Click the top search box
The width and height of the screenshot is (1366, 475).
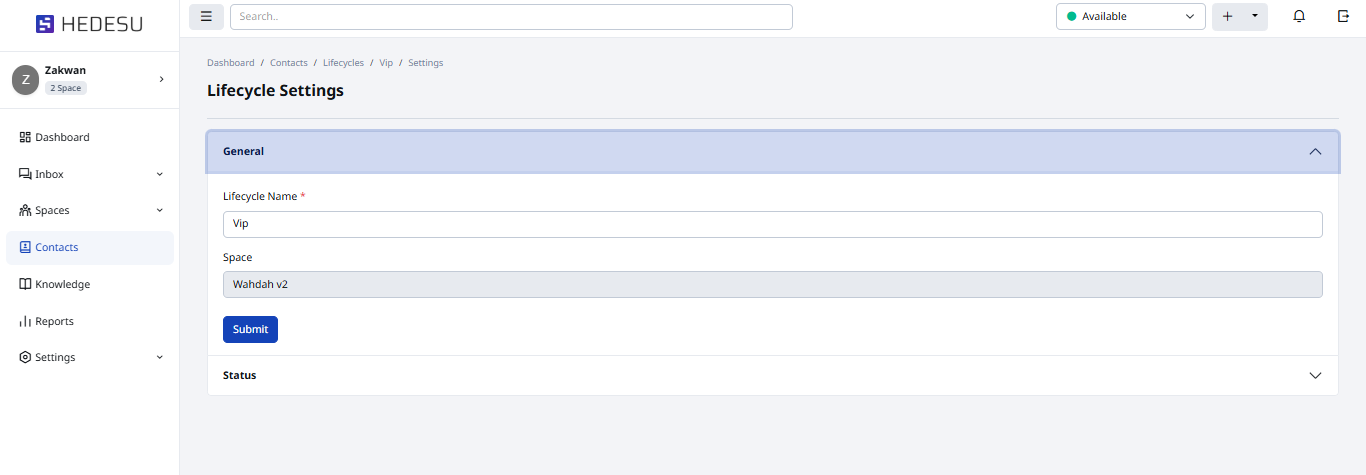[511, 16]
